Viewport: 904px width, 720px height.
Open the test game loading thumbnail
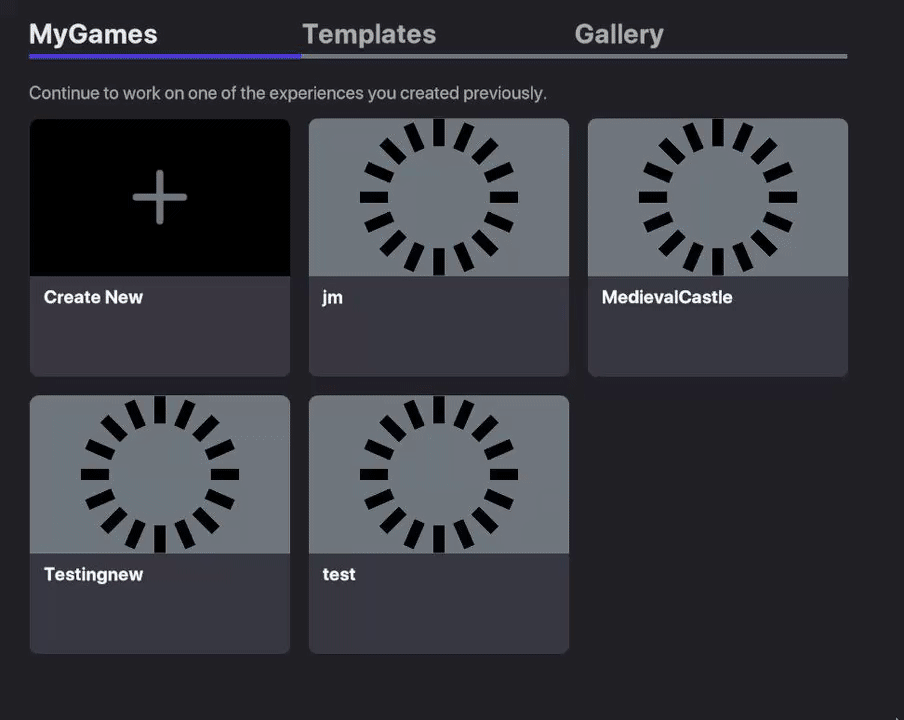[x=439, y=474]
